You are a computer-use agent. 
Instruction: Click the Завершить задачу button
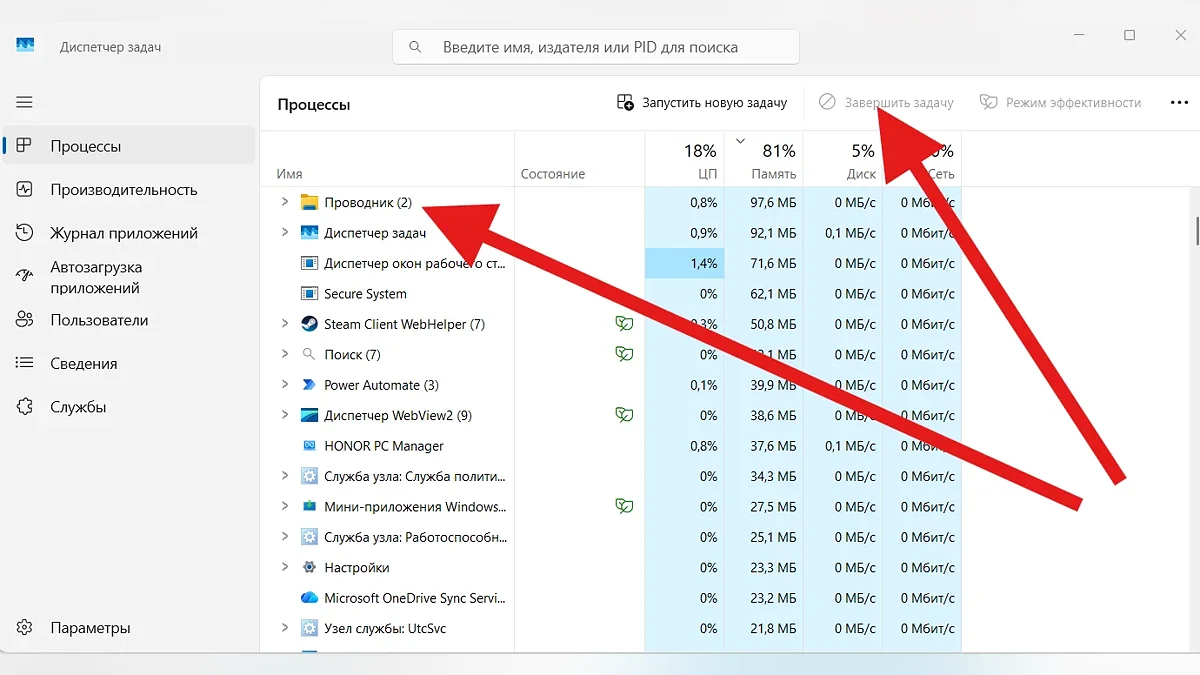click(x=886, y=102)
